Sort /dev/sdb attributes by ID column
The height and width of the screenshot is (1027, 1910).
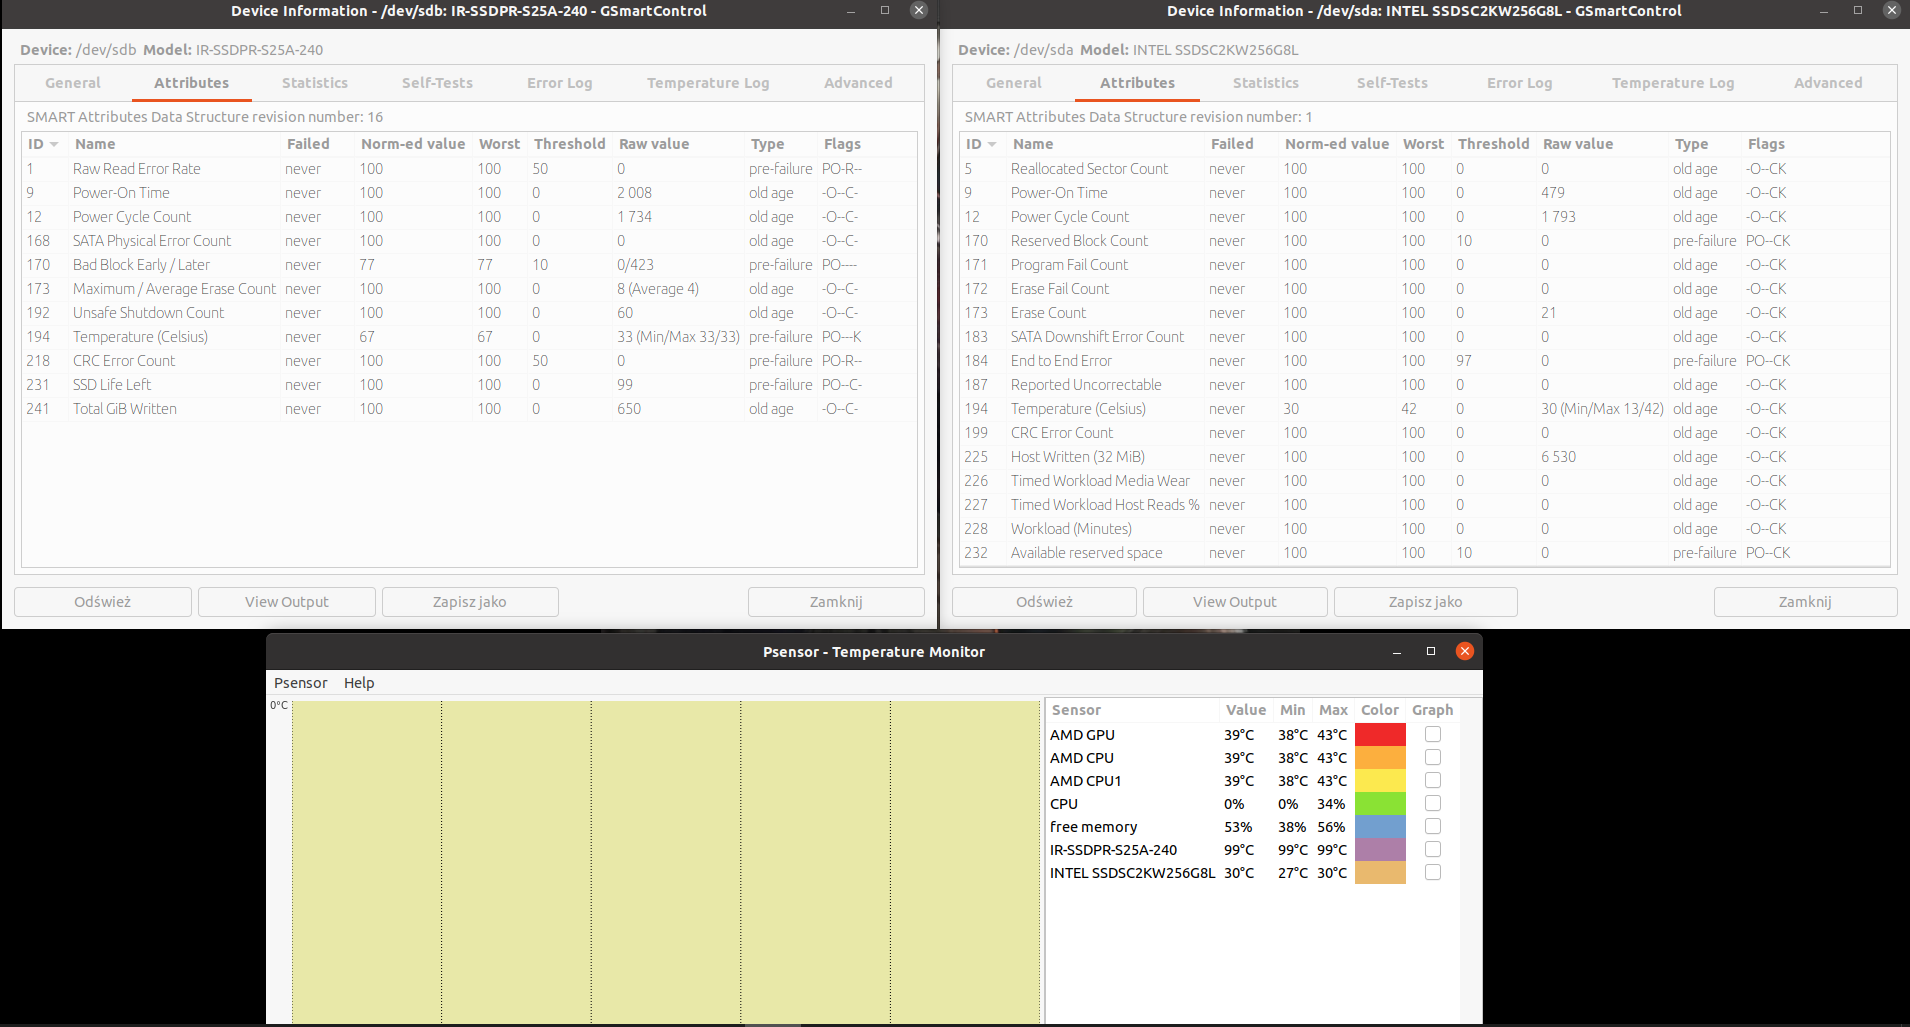(x=44, y=144)
